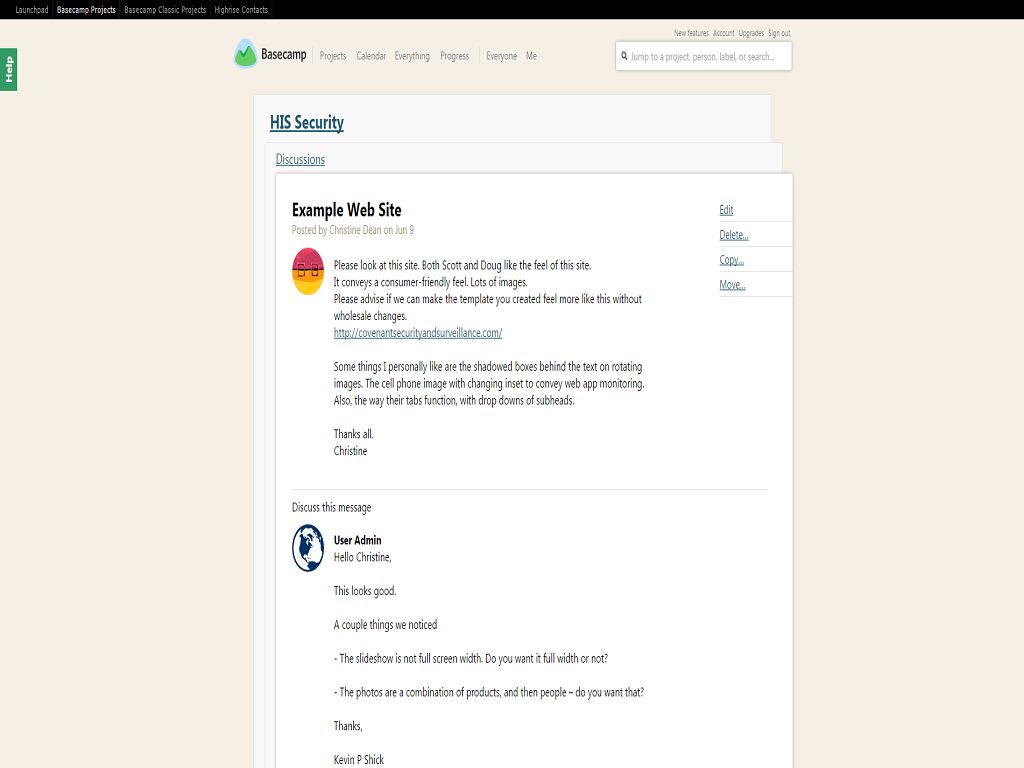View the Progress page
1024x768 pixels.
coord(454,56)
